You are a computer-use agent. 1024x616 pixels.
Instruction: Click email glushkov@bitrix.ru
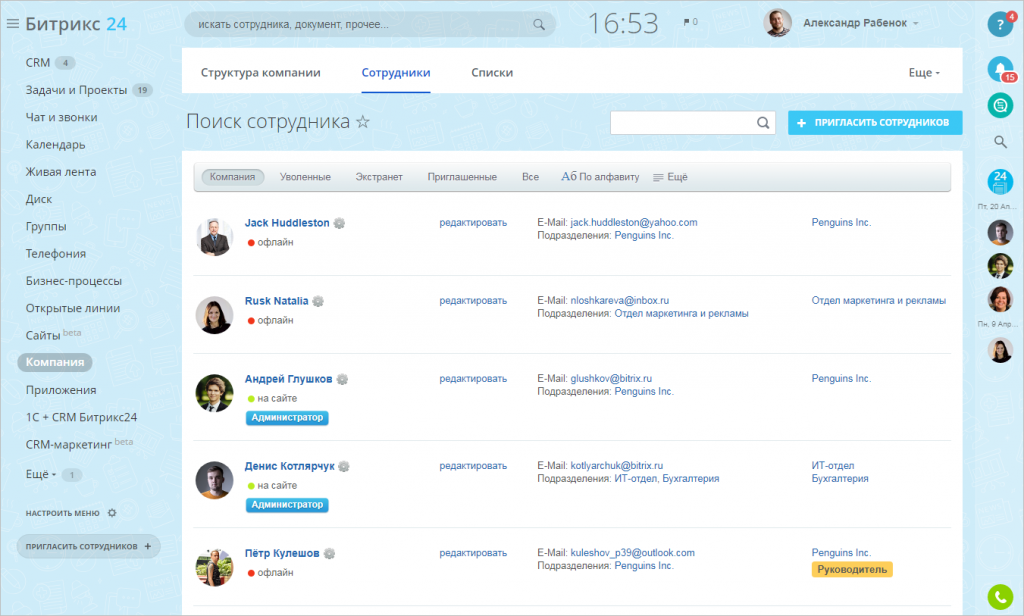611,379
